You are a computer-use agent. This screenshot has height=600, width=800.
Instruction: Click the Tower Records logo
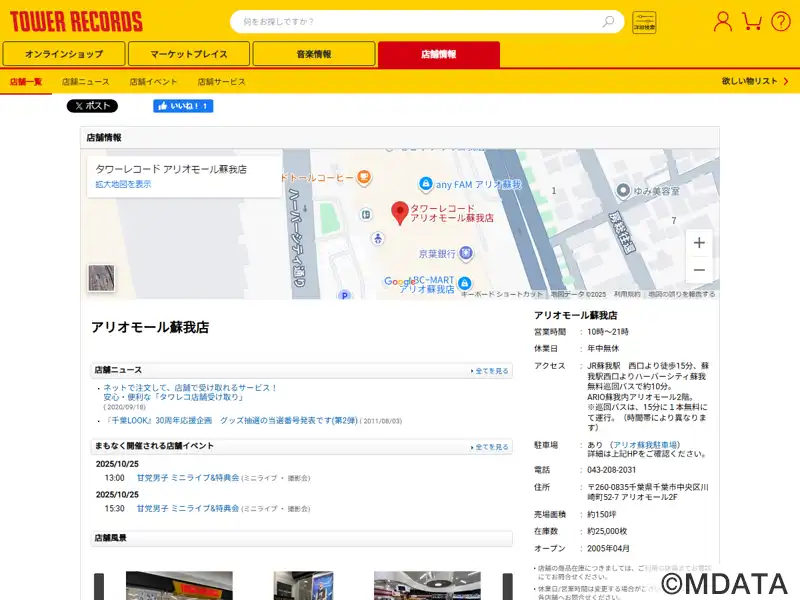(76, 21)
